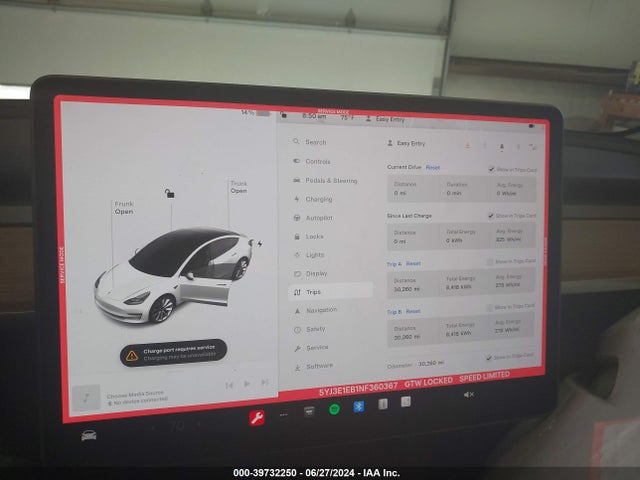Tap the SPEED LIMITED status text

[484, 376]
